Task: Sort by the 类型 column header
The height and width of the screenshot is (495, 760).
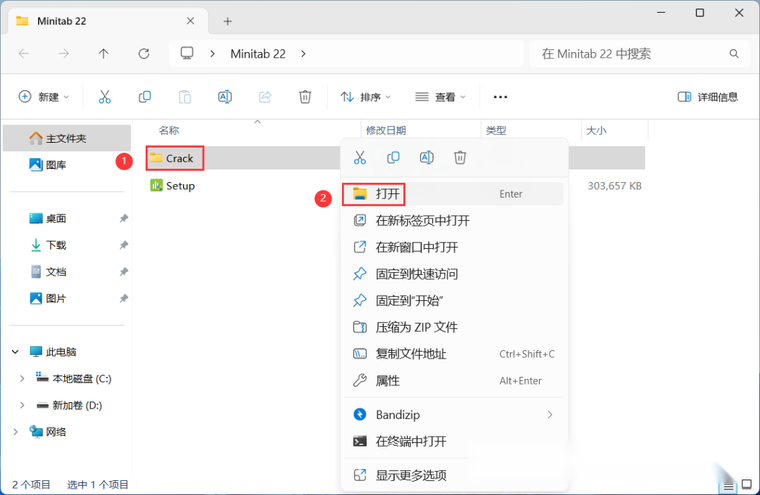Action: tap(496, 130)
